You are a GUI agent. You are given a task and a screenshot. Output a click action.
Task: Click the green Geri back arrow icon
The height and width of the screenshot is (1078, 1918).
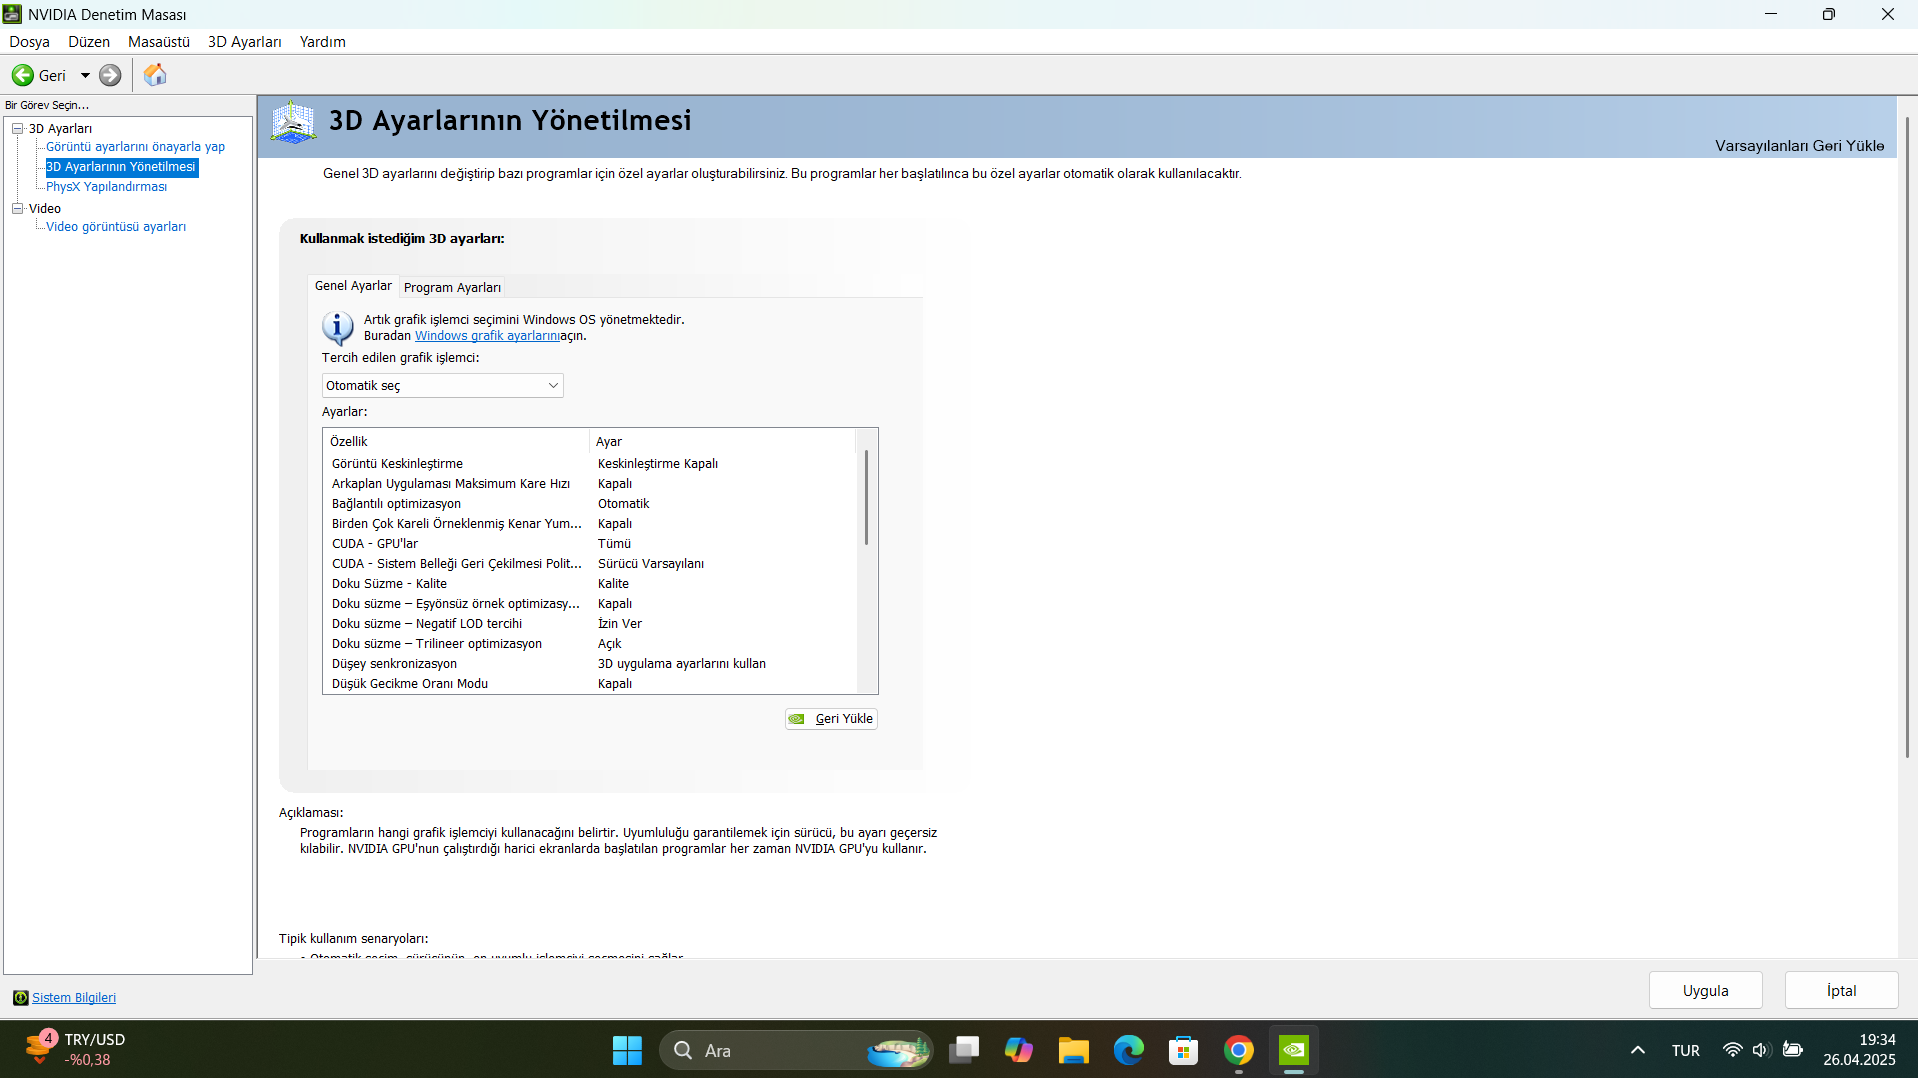click(x=22, y=75)
